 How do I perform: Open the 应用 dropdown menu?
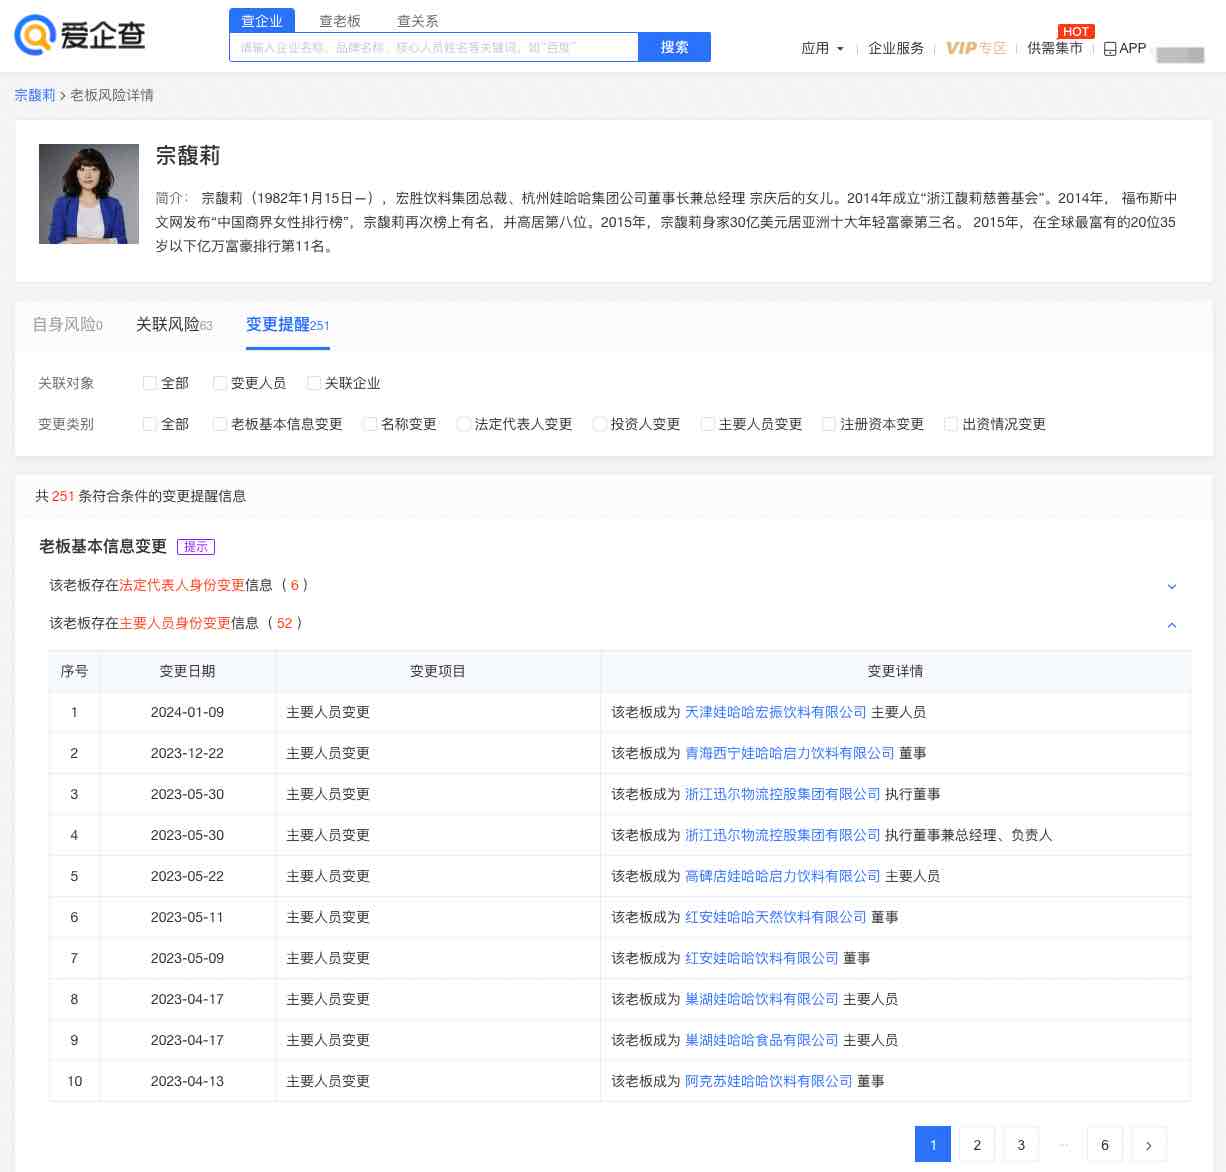point(821,48)
